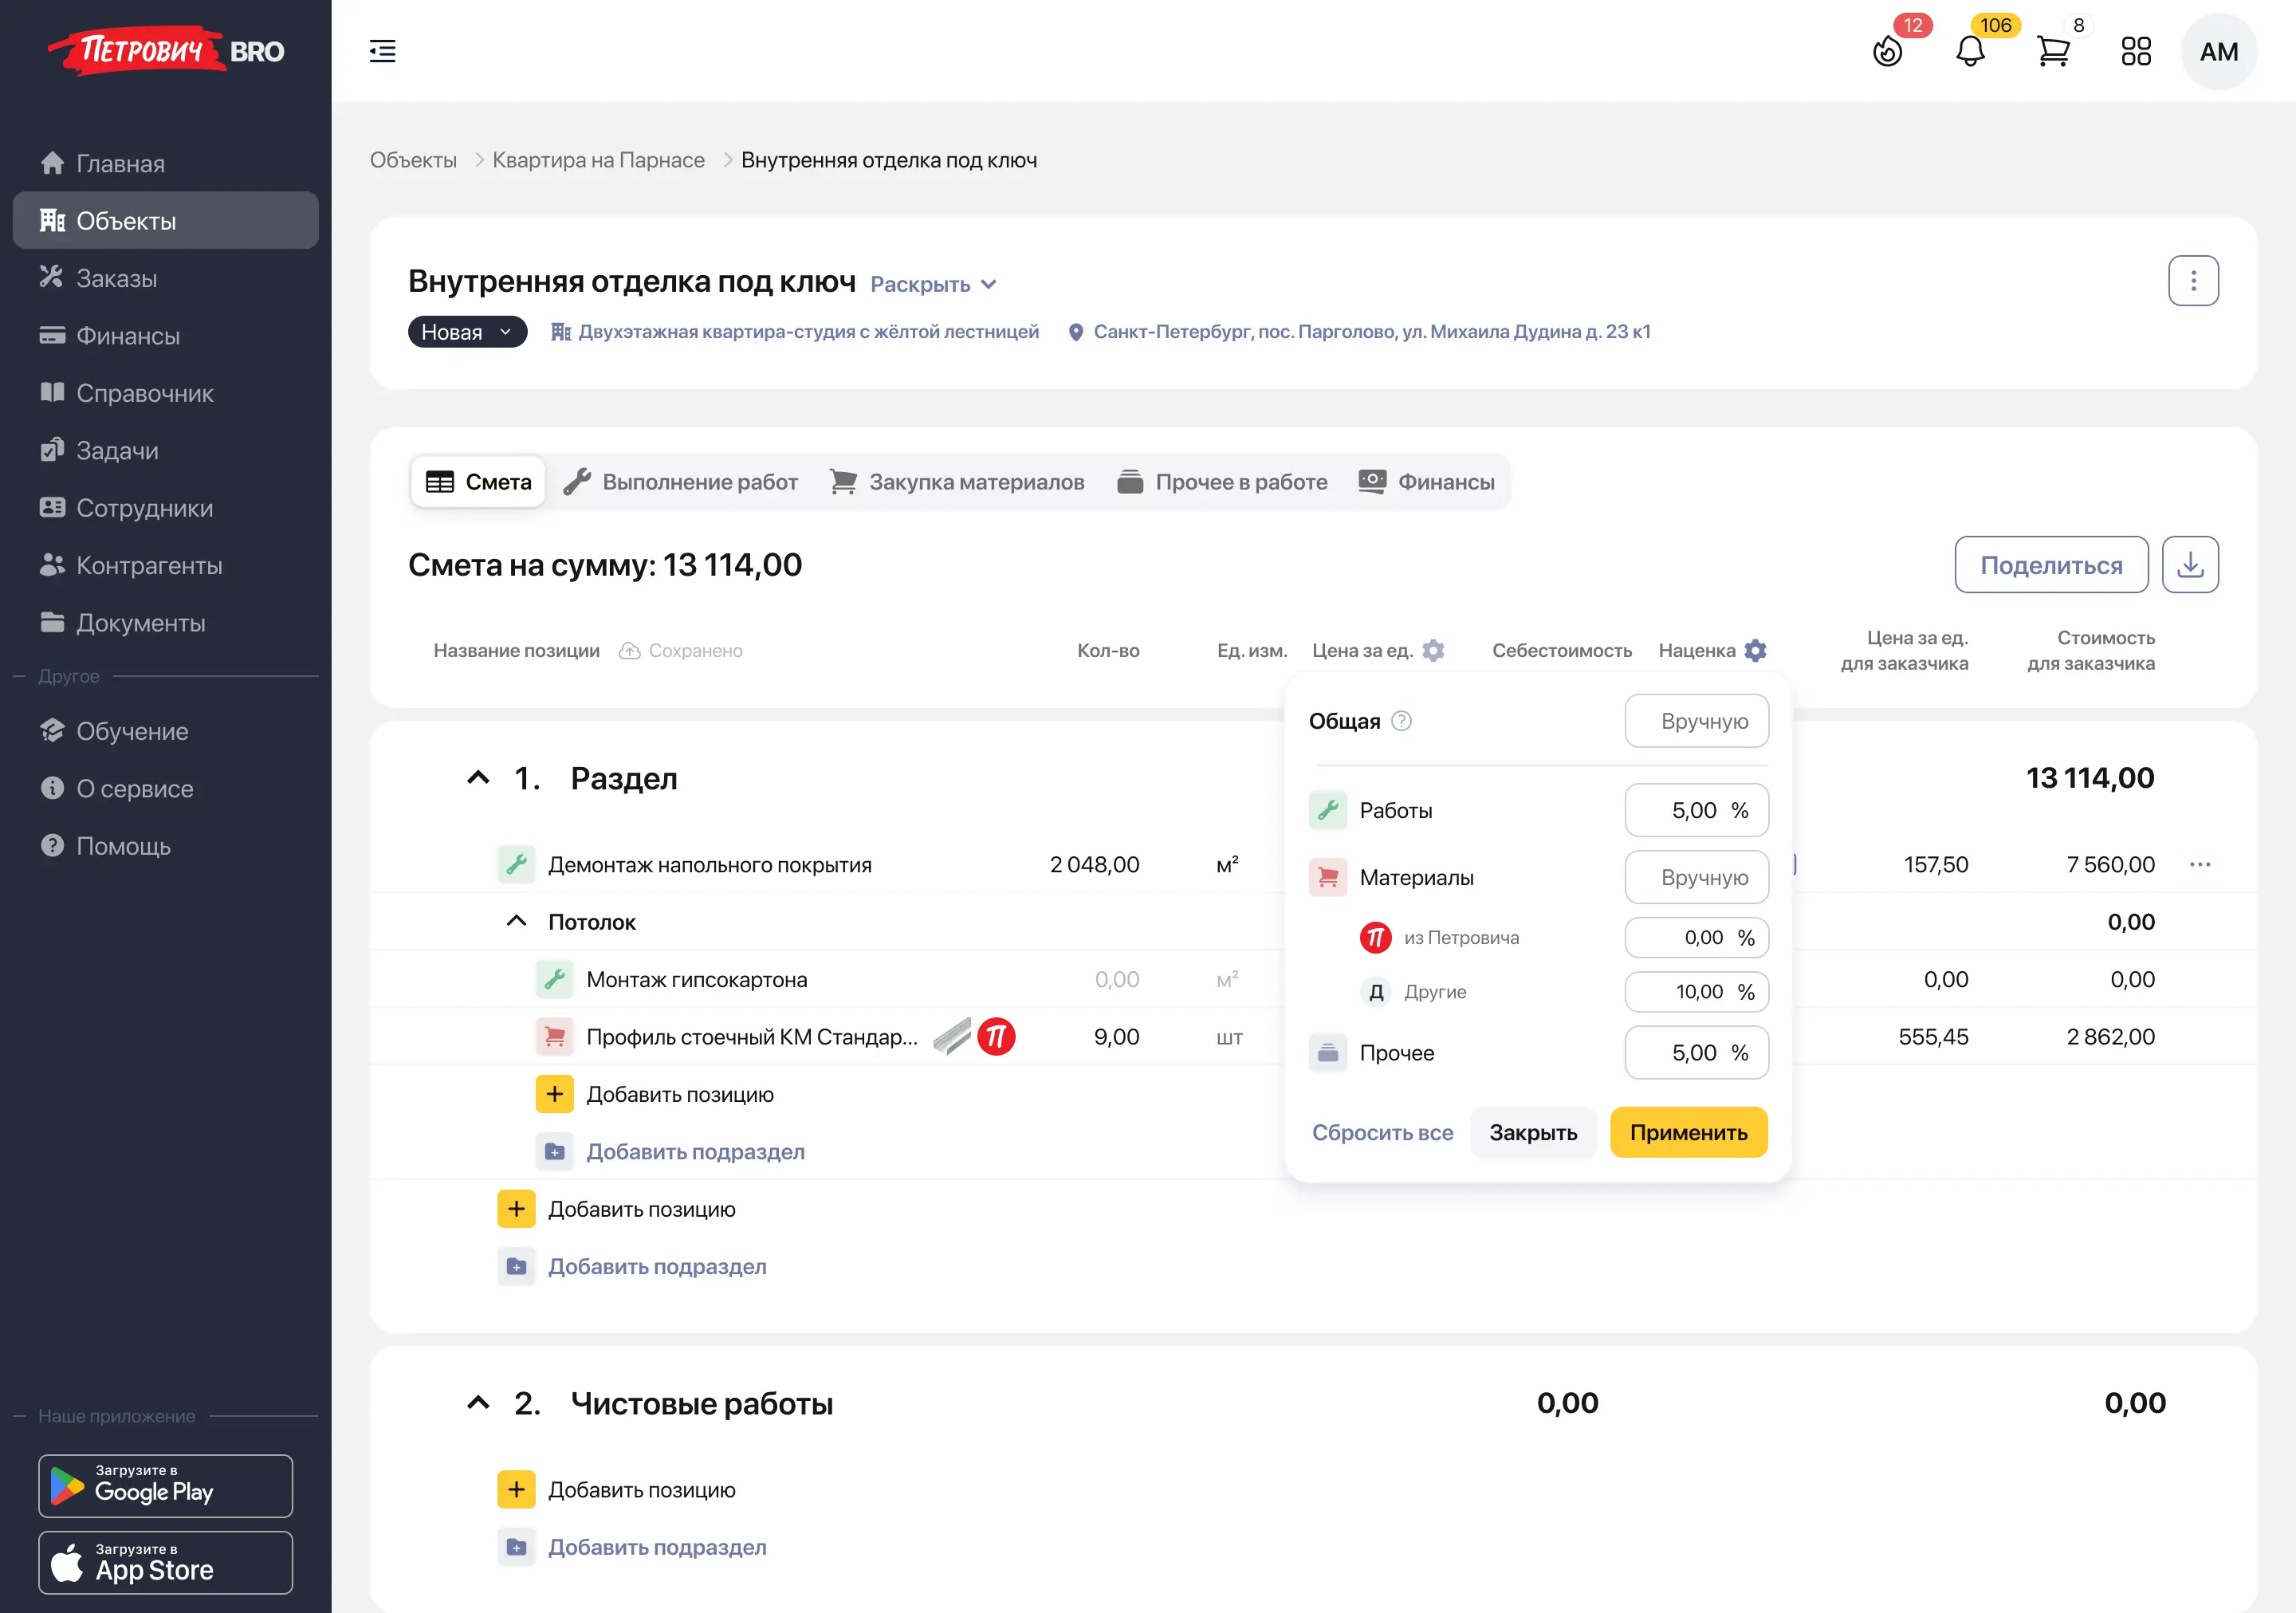2296x1613 pixels.
Task: Open the three-dot menu for Демонтаж напольного покрытия row
Action: pyautogui.click(x=2199, y=864)
